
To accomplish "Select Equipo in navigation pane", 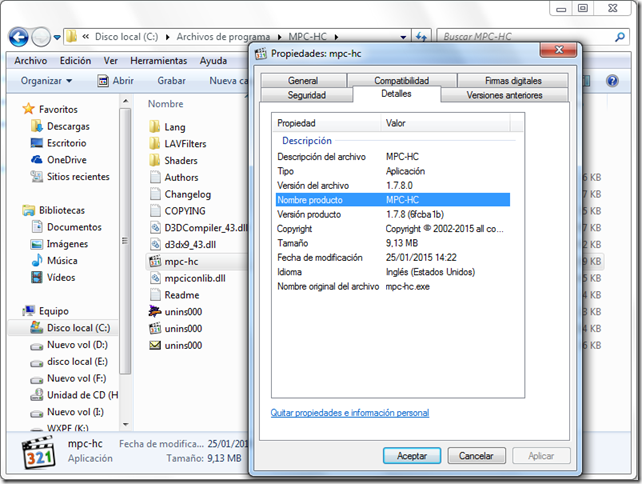I will [46, 311].
